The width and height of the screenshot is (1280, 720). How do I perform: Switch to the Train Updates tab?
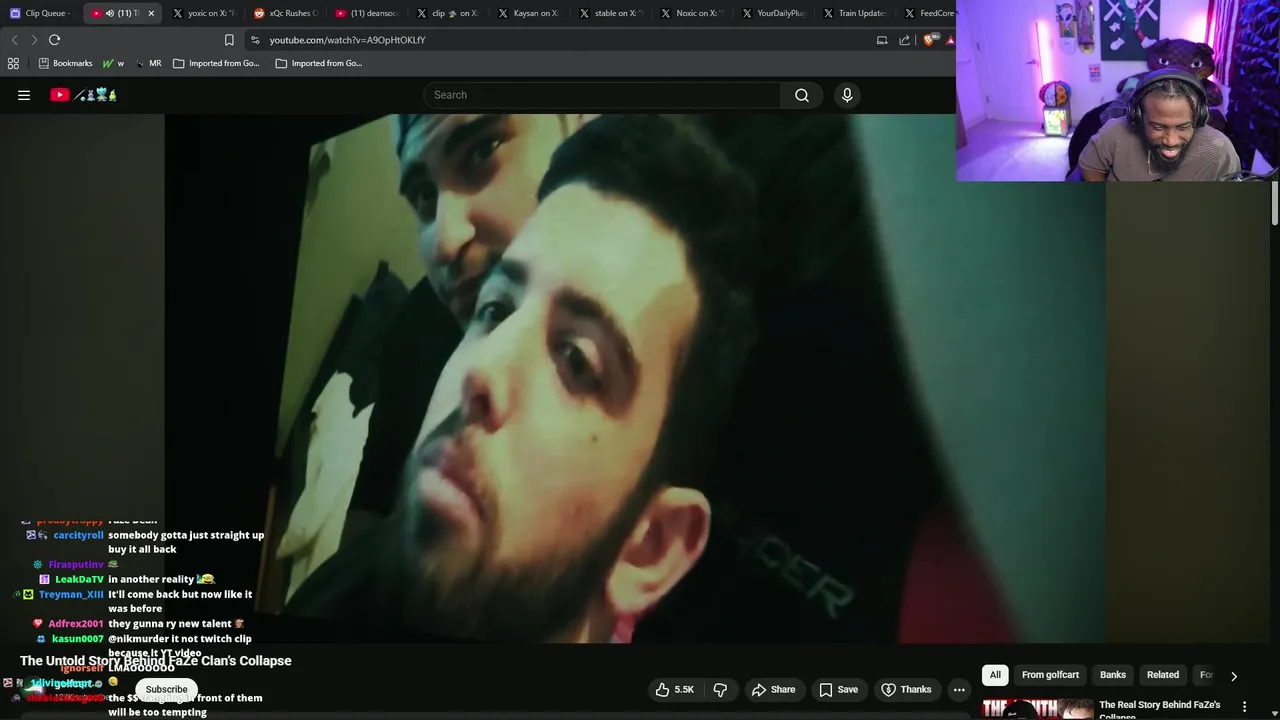coord(854,13)
